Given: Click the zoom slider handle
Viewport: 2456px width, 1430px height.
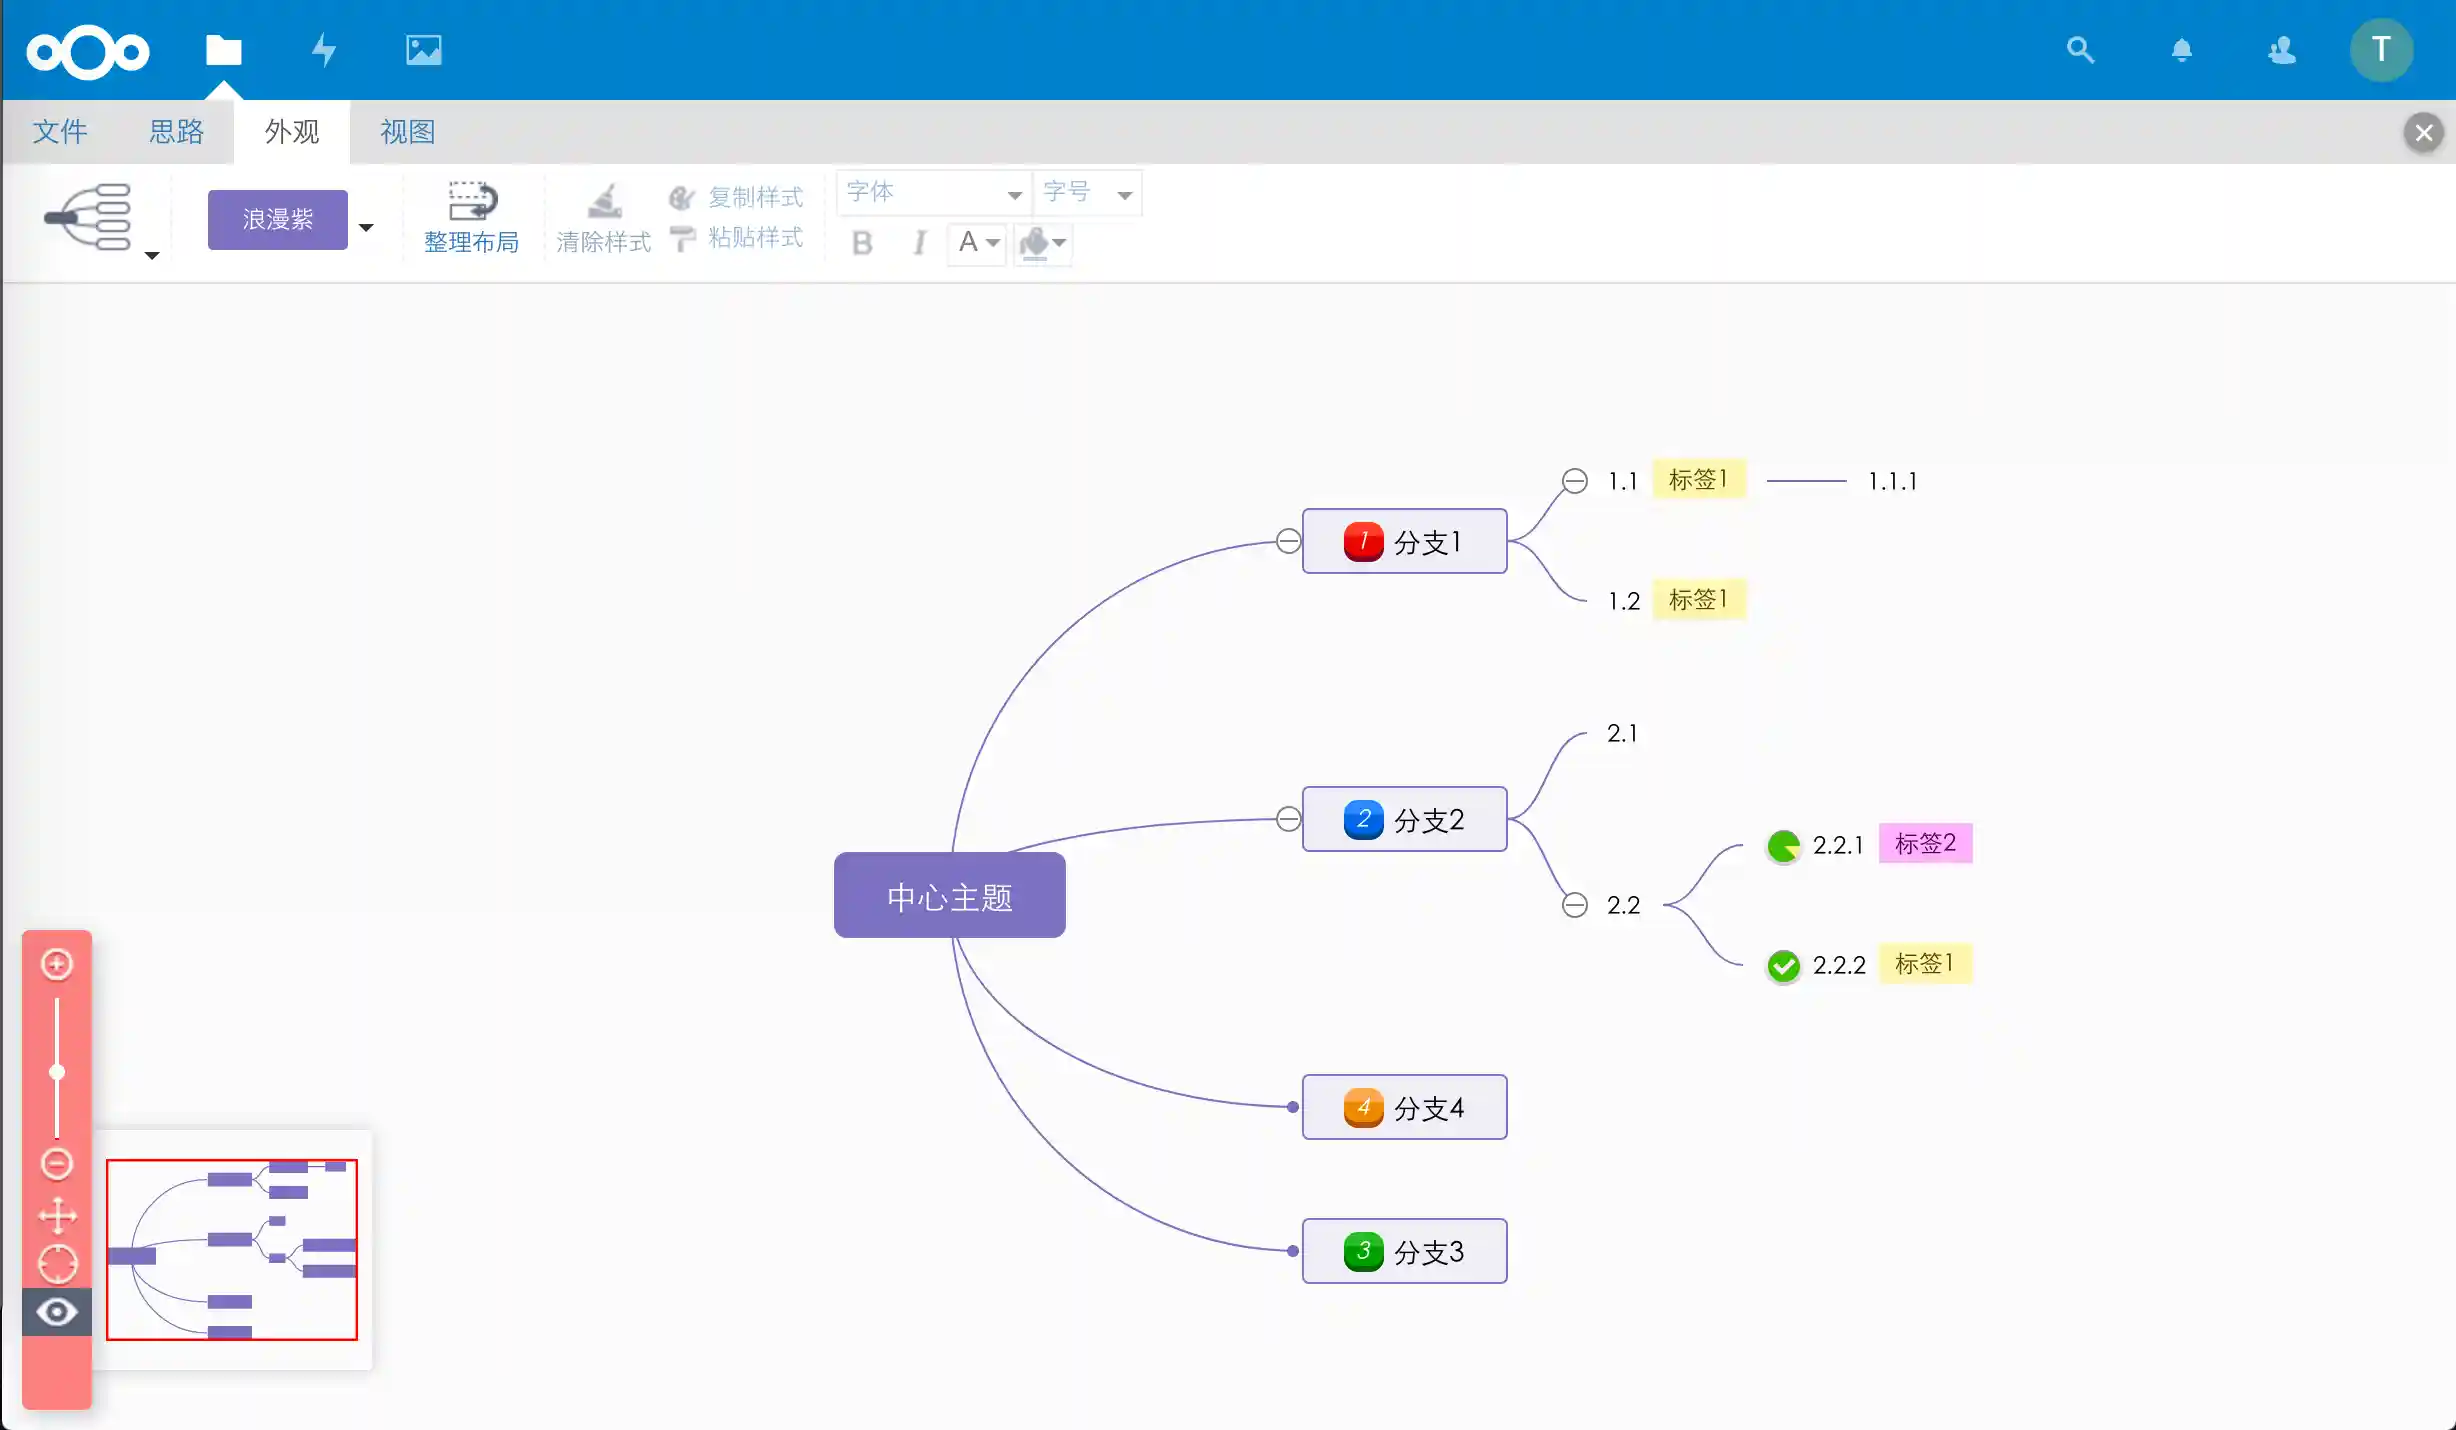Looking at the screenshot, I should pos(57,1072).
